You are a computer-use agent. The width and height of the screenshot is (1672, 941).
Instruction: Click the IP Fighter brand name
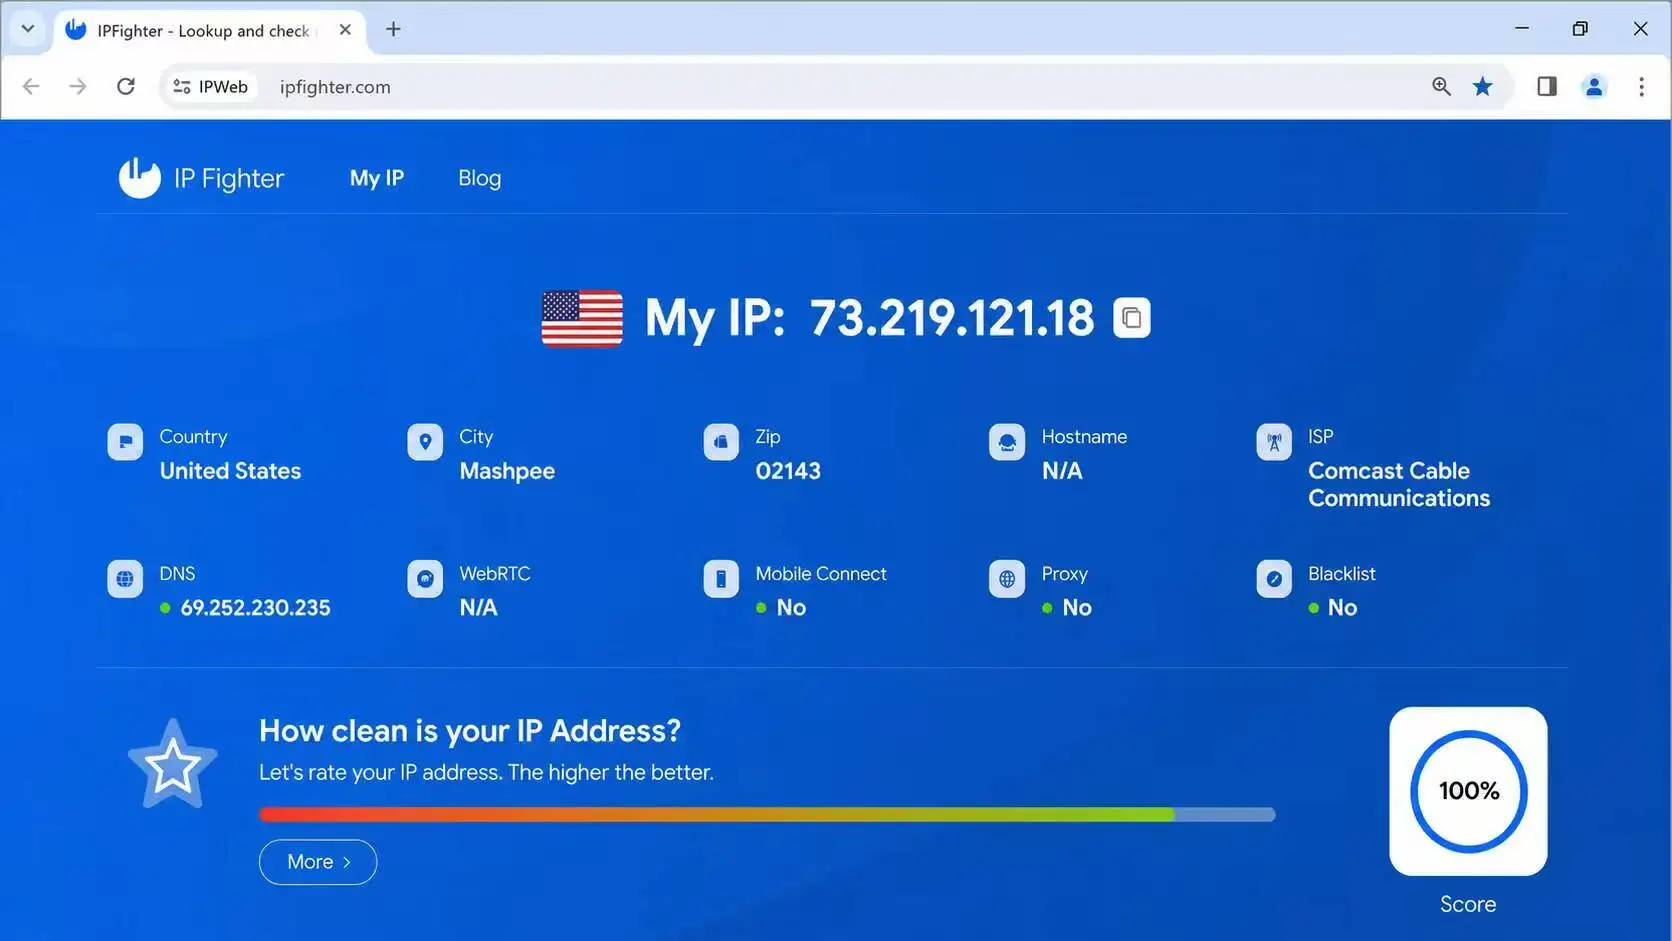229,179
